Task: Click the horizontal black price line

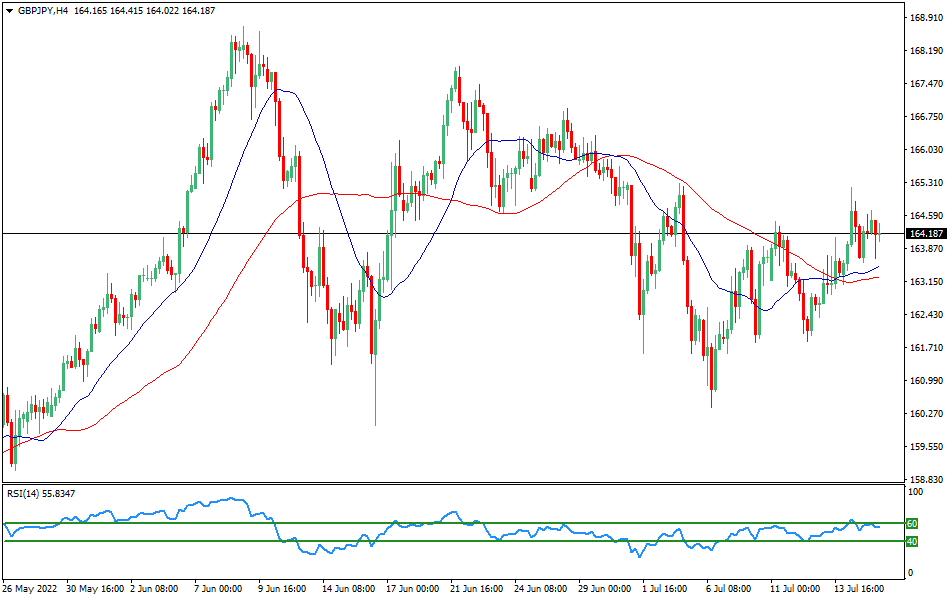Action: [x=450, y=233]
